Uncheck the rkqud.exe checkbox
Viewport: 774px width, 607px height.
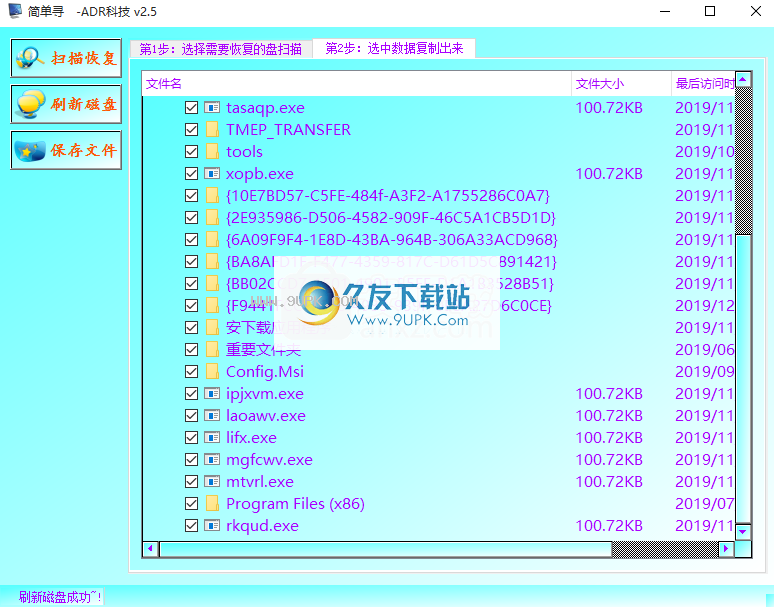click(x=192, y=526)
